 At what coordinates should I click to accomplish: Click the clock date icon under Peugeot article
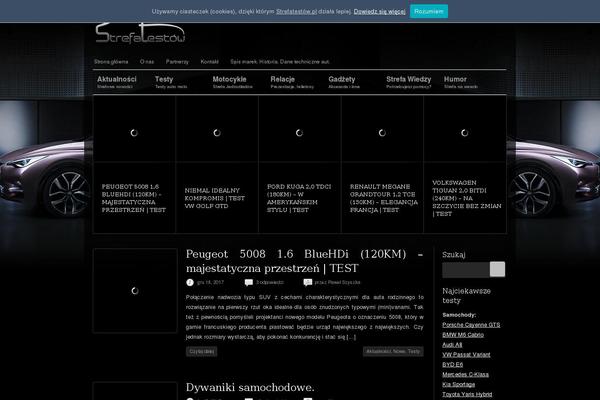(x=190, y=282)
